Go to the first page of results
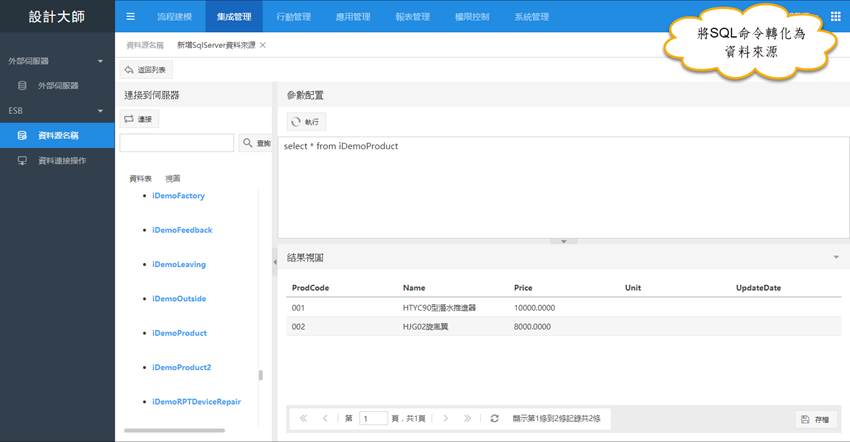This screenshot has height=442, width=850. click(x=303, y=418)
